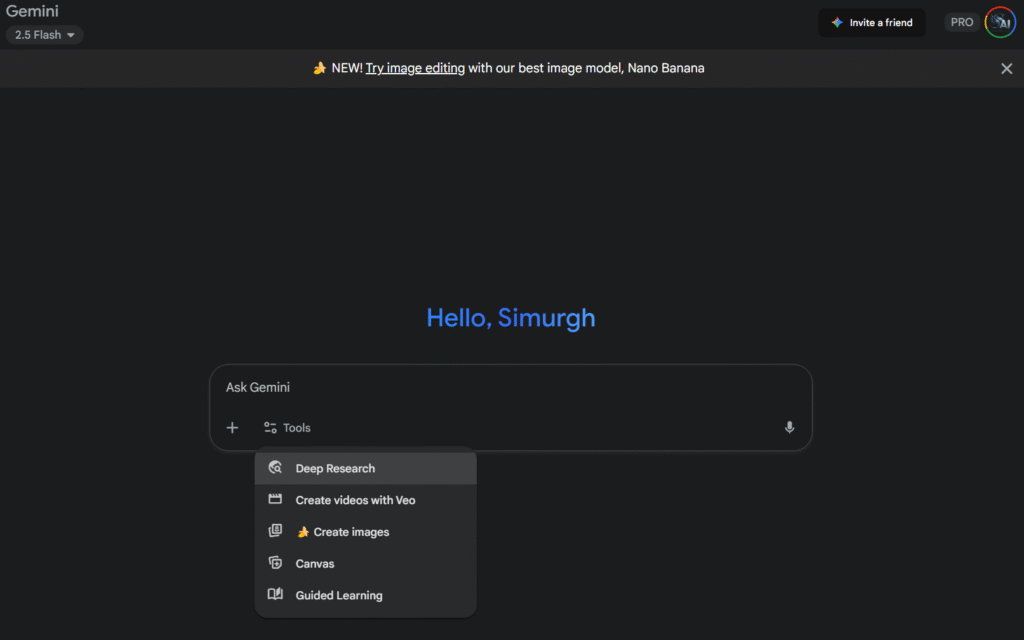Click the Nano Banana announcement text

[x=586, y=68]
